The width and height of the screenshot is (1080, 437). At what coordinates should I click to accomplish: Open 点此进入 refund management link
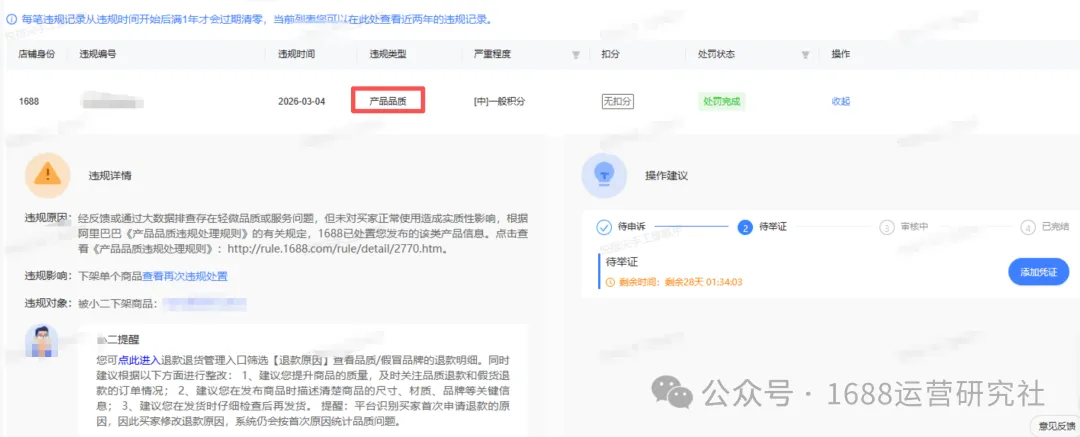(x=139, y=360)
